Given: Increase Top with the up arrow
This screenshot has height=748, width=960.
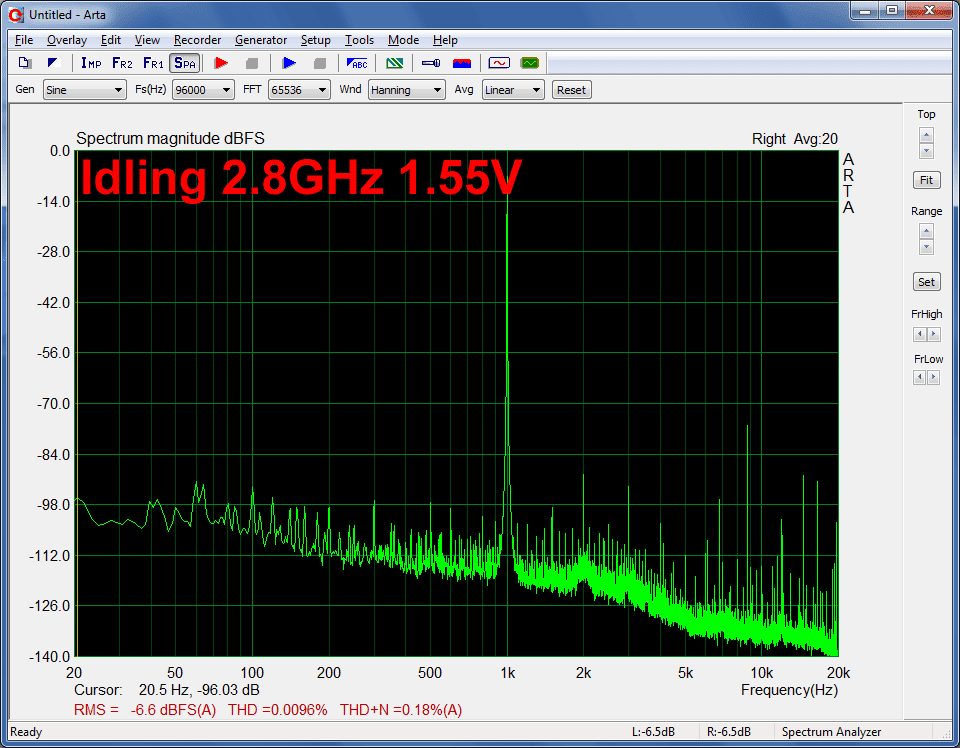Looking at the screenshot, I should point(926,135).
